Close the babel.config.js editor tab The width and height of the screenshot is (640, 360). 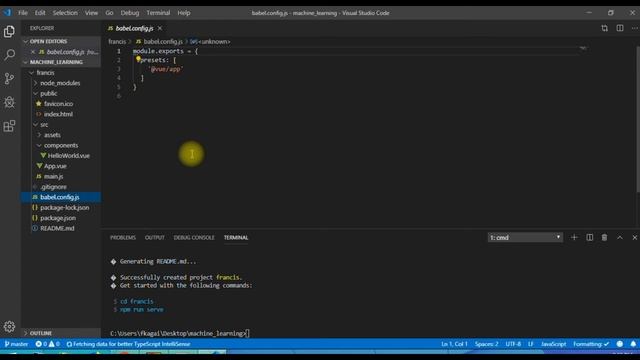[x=160, y=28]
